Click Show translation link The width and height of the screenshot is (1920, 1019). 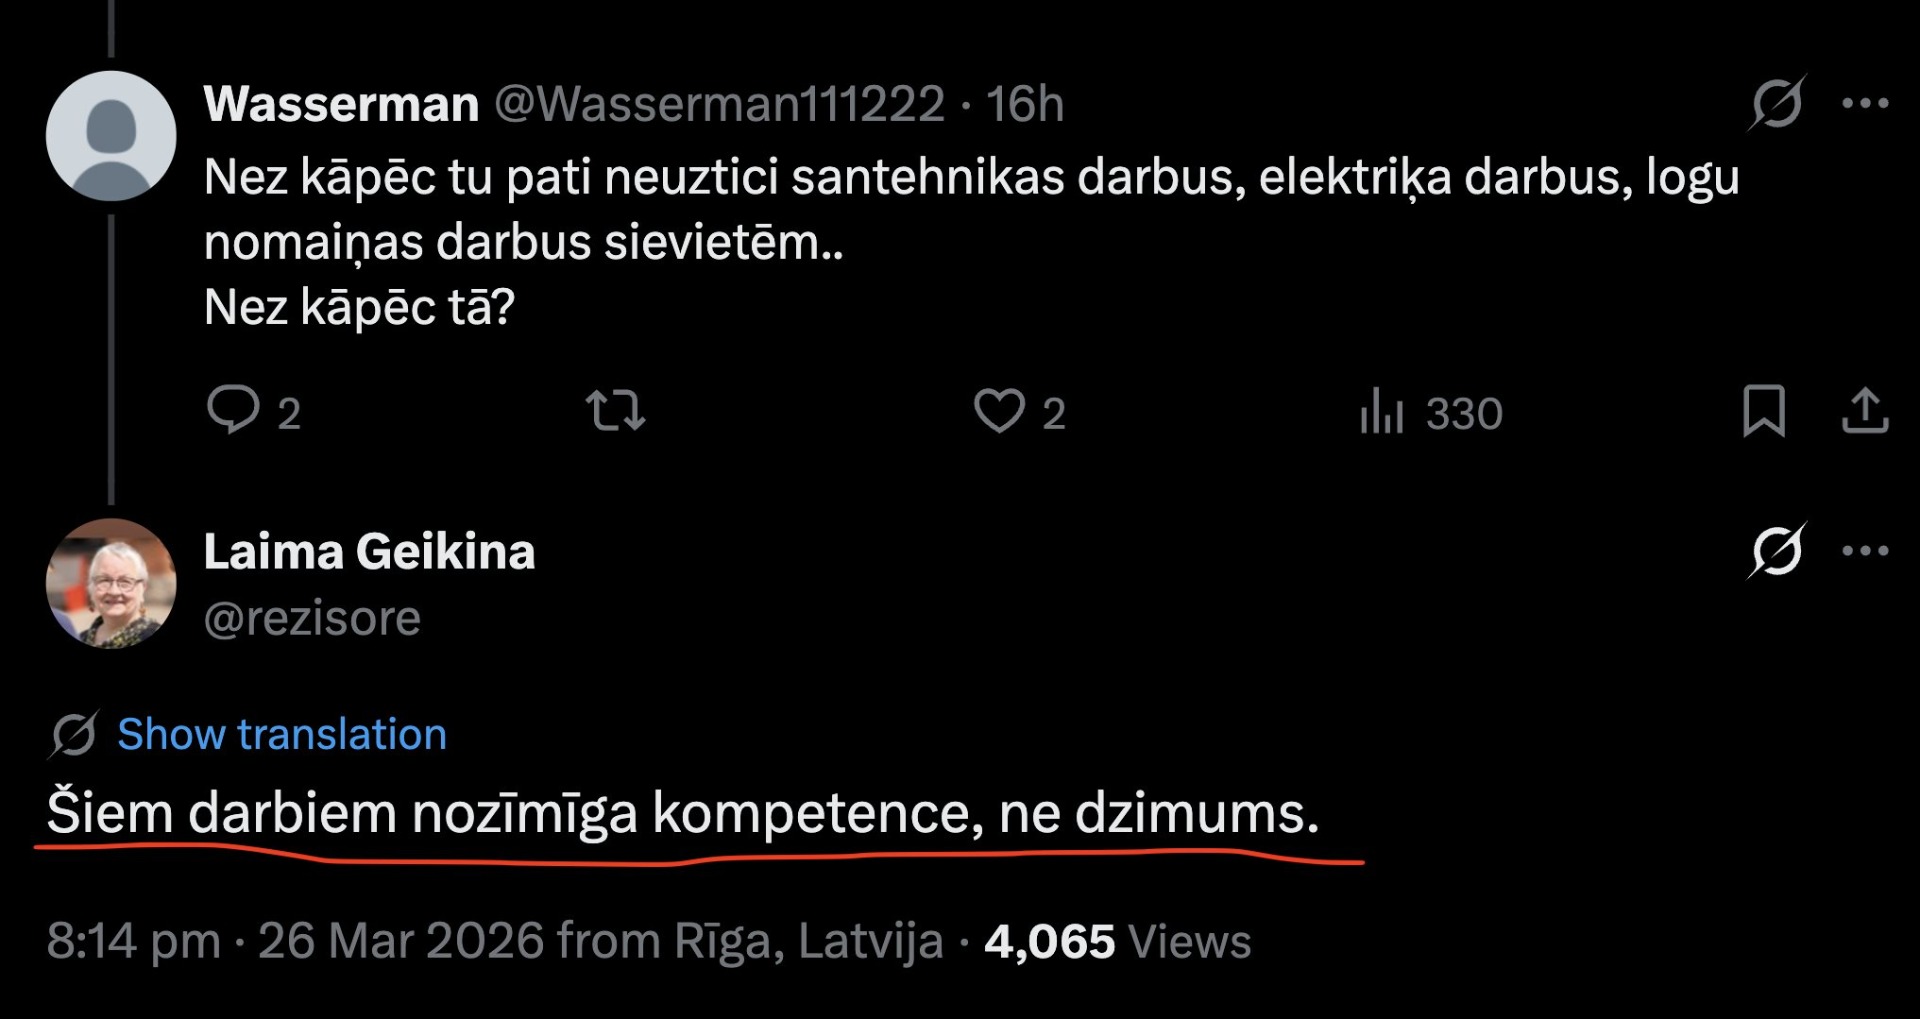282,735
